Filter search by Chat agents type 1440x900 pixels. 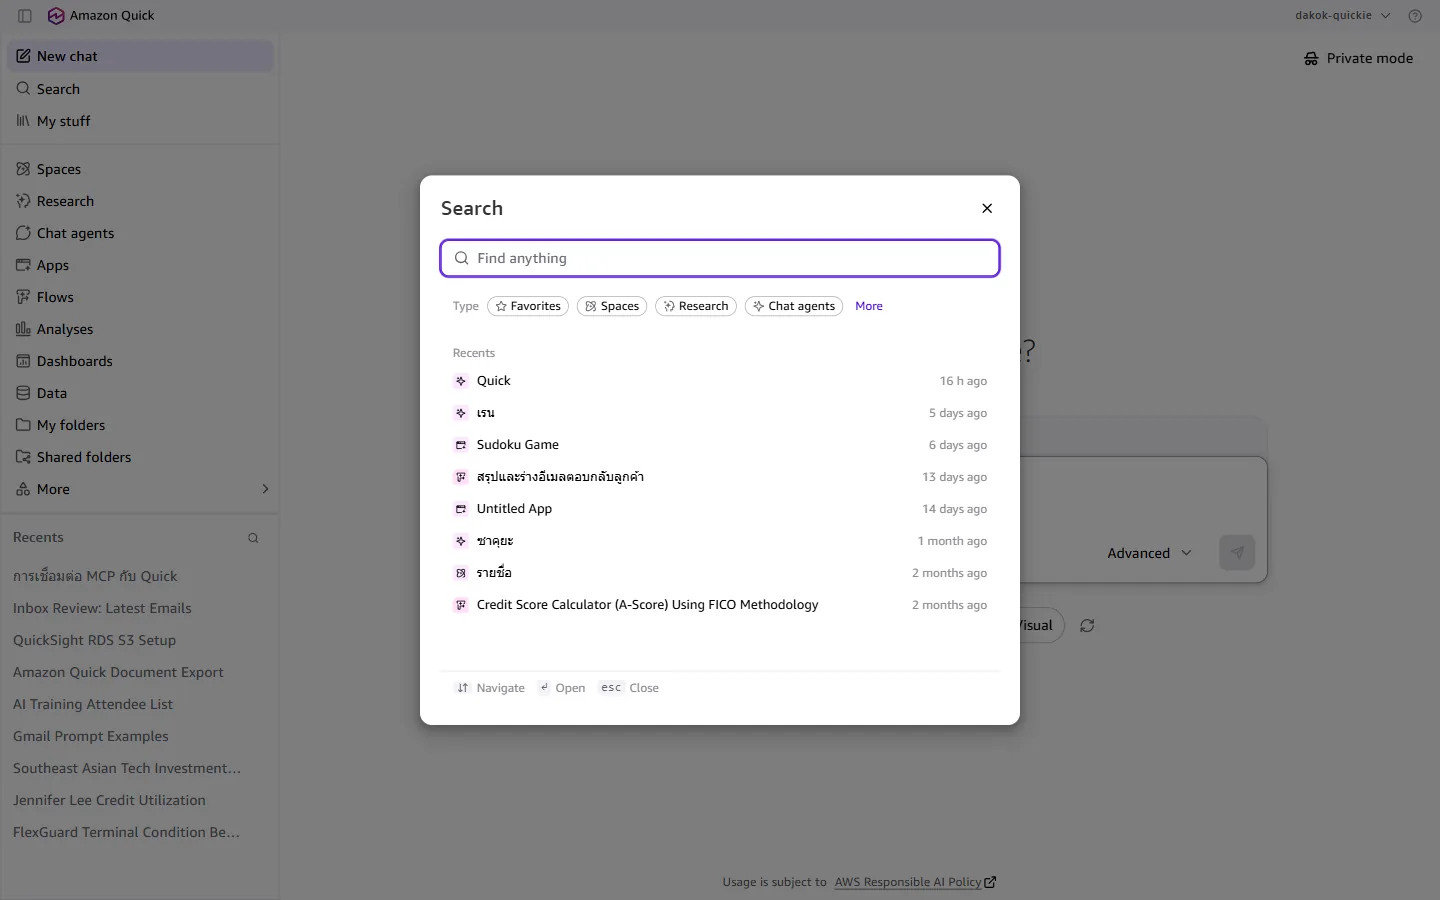794,306
